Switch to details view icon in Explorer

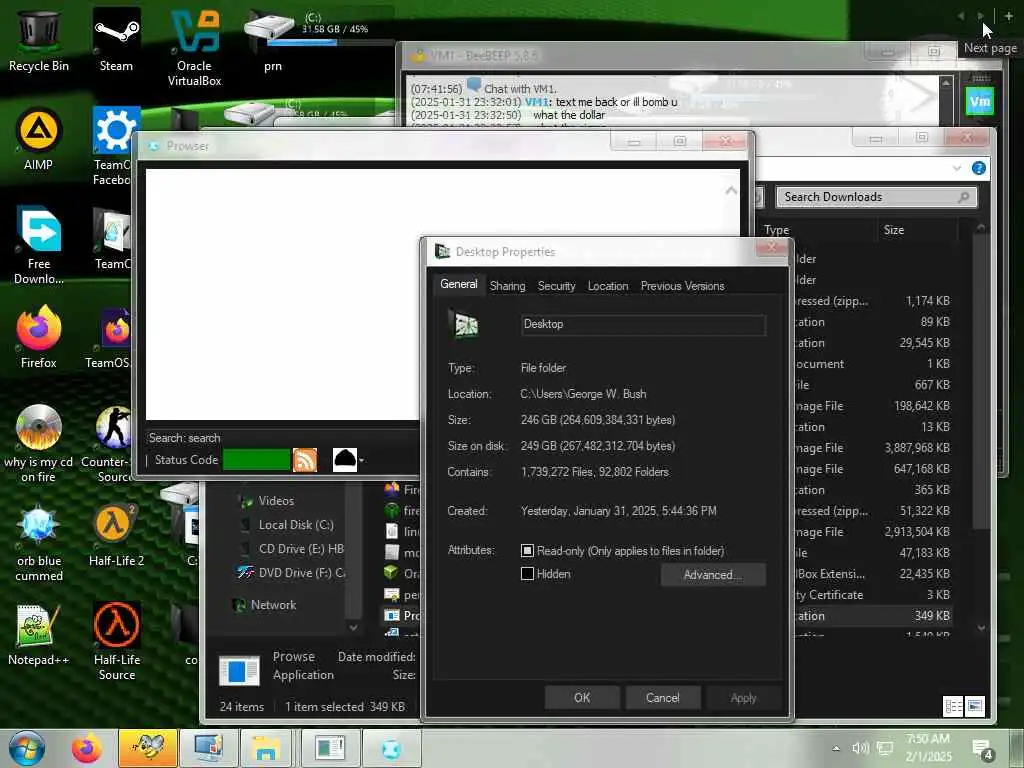(x=953, y=706)
